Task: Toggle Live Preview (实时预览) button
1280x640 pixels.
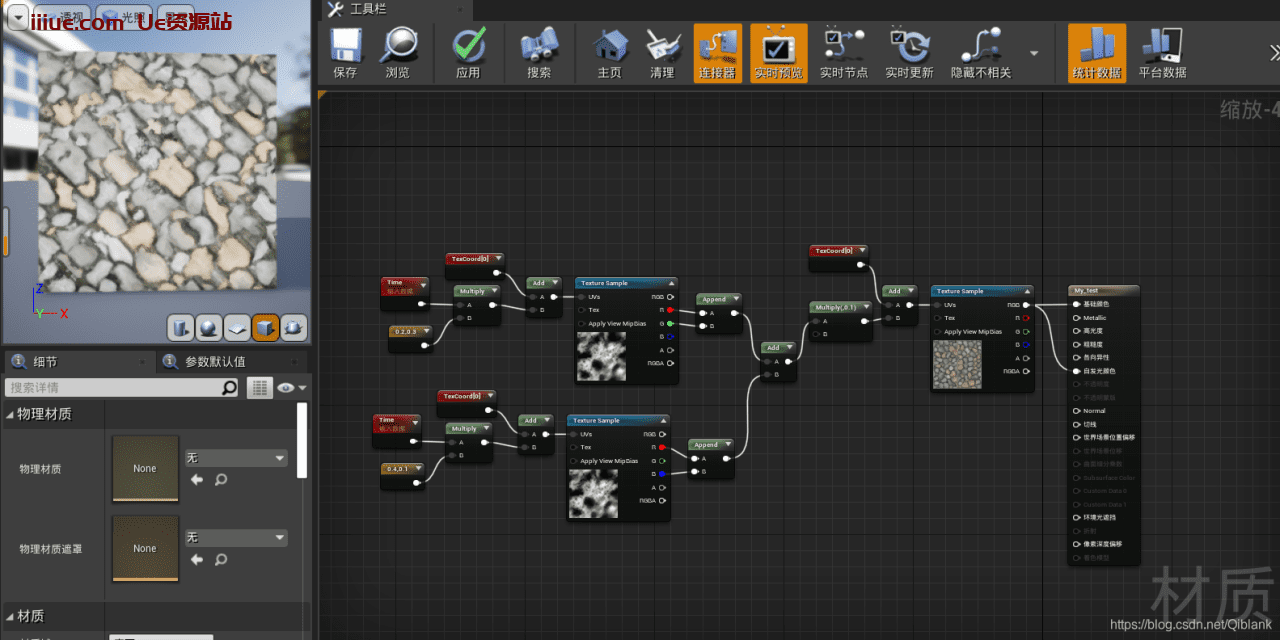Action: [779, 52]
